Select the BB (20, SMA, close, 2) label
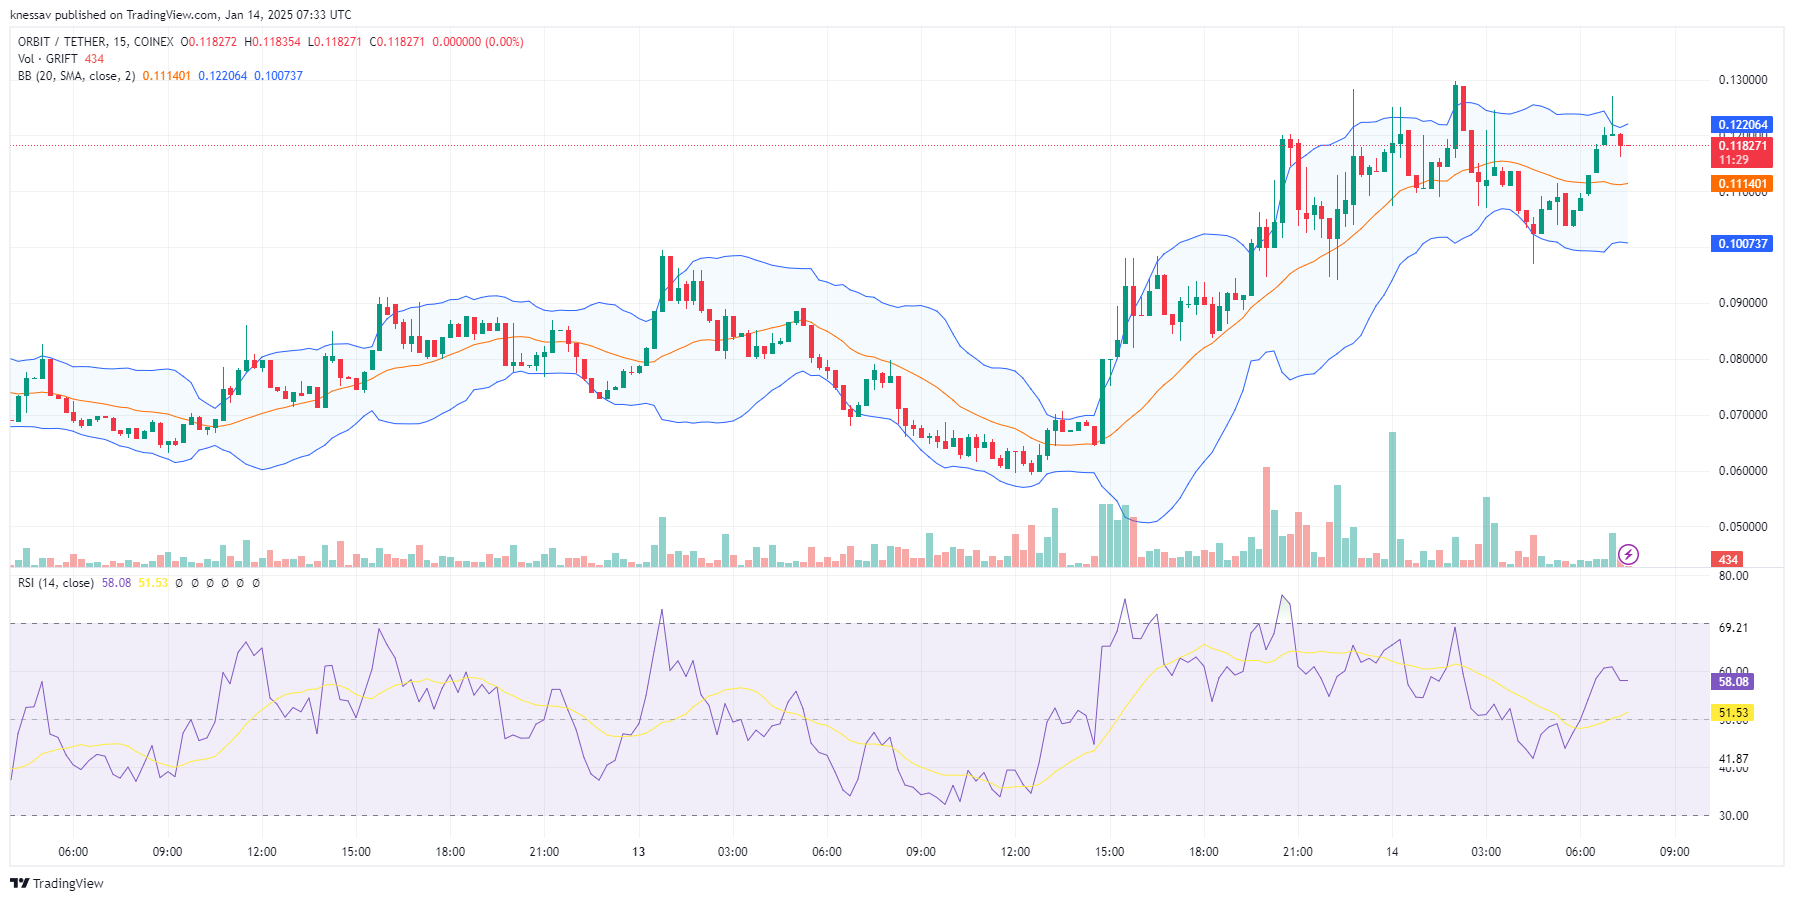1794x901 pixels. click(x=77, y=76)
